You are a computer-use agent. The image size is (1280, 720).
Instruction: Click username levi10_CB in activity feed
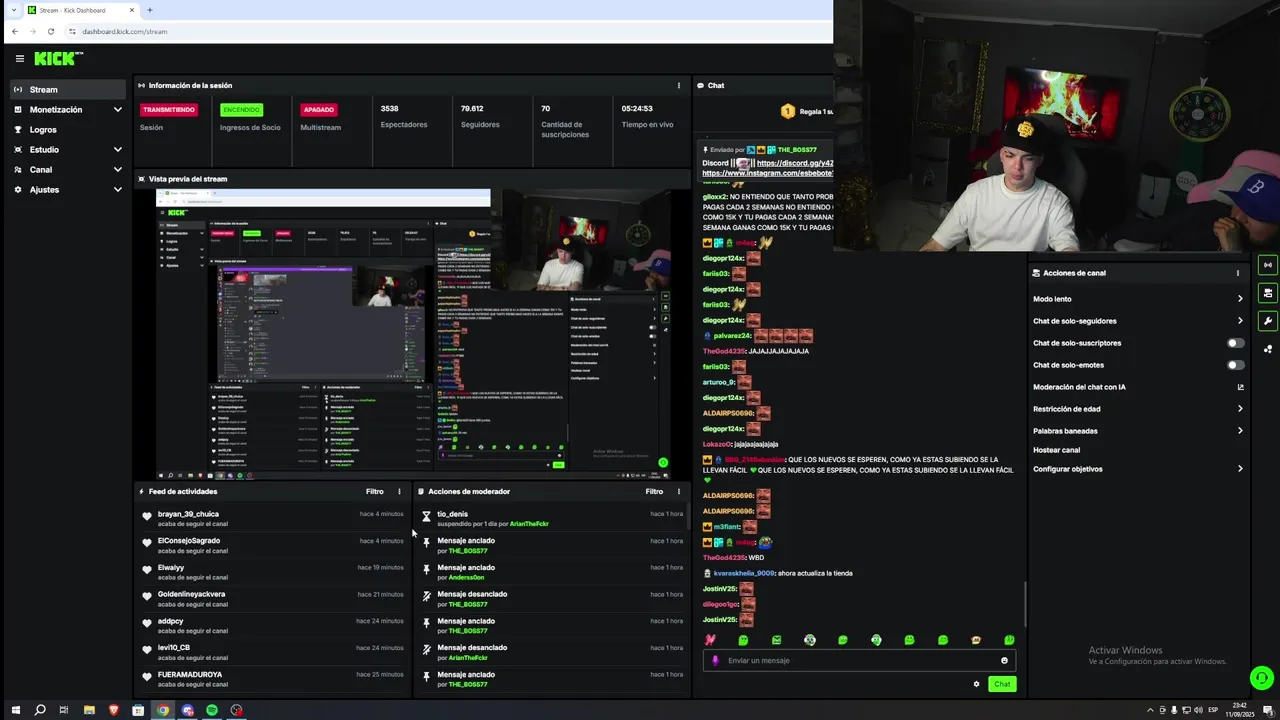(174, 648)
